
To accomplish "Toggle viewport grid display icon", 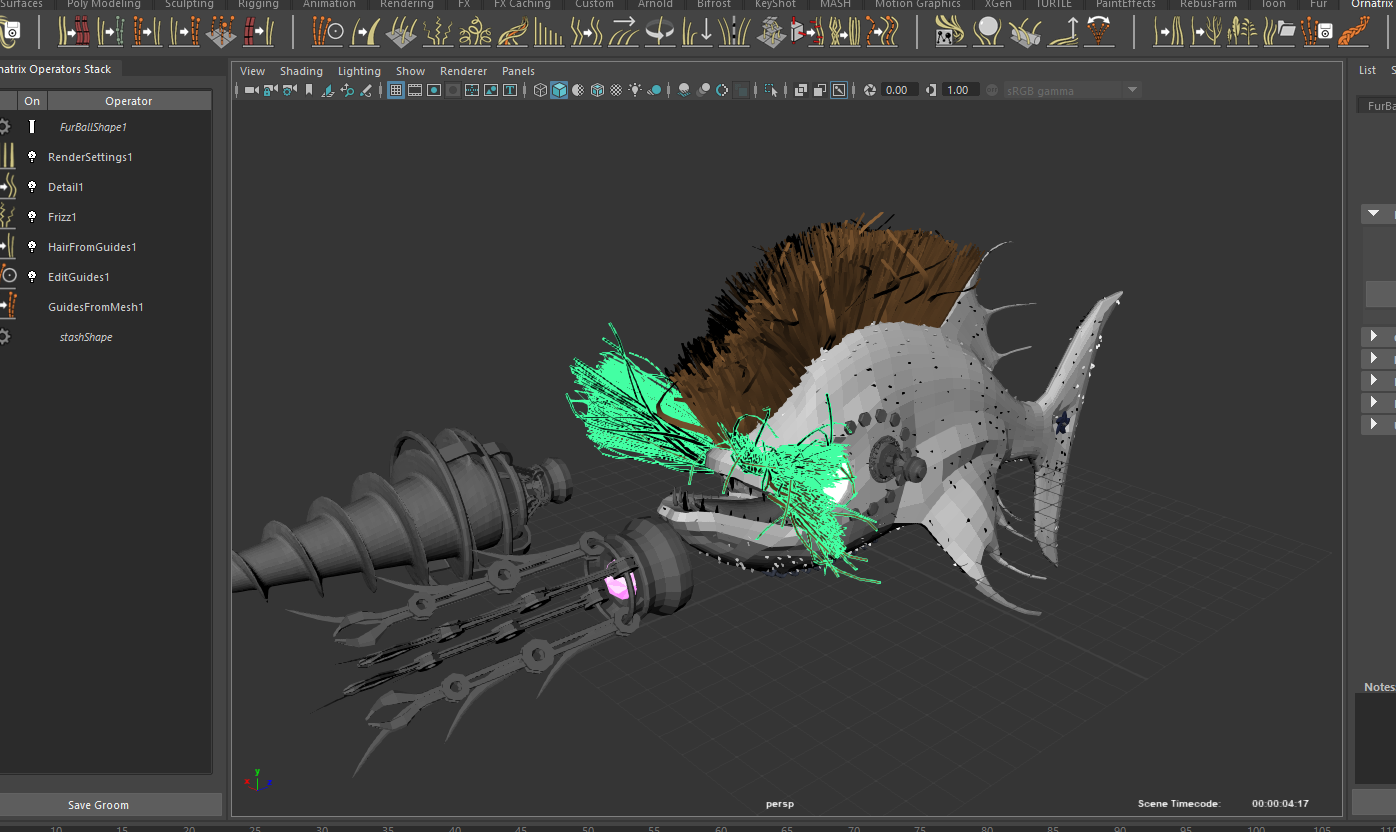I will 396,90.
